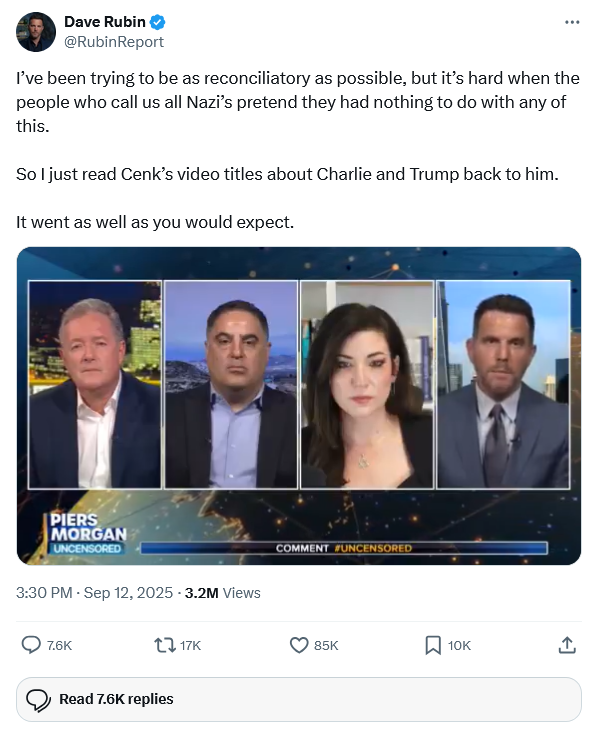
Task: Click the 7.6K replies count
Action: [x=59, y=645]
